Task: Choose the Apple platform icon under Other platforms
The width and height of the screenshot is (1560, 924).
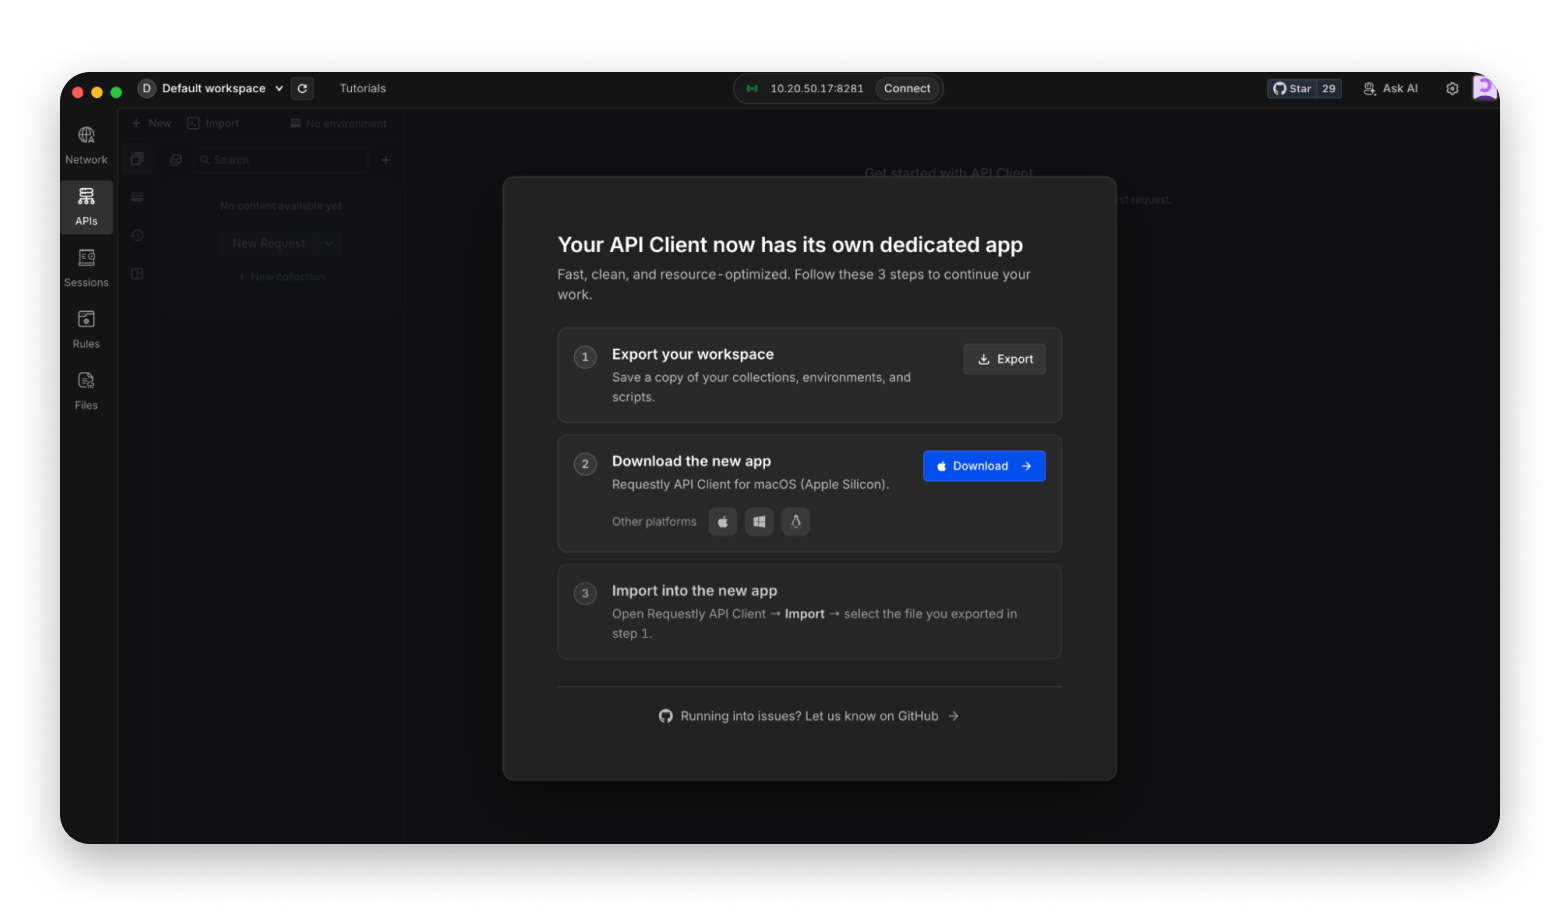Action: 723,521
